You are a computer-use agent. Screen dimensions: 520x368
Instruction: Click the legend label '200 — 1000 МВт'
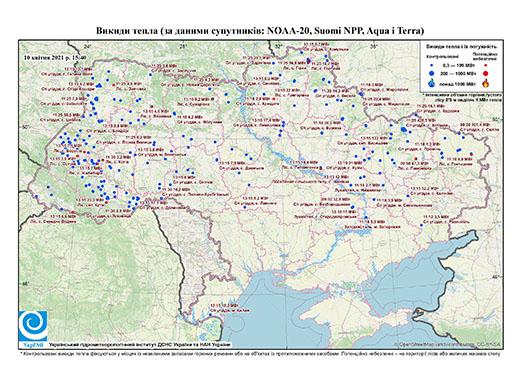[459, 73]
